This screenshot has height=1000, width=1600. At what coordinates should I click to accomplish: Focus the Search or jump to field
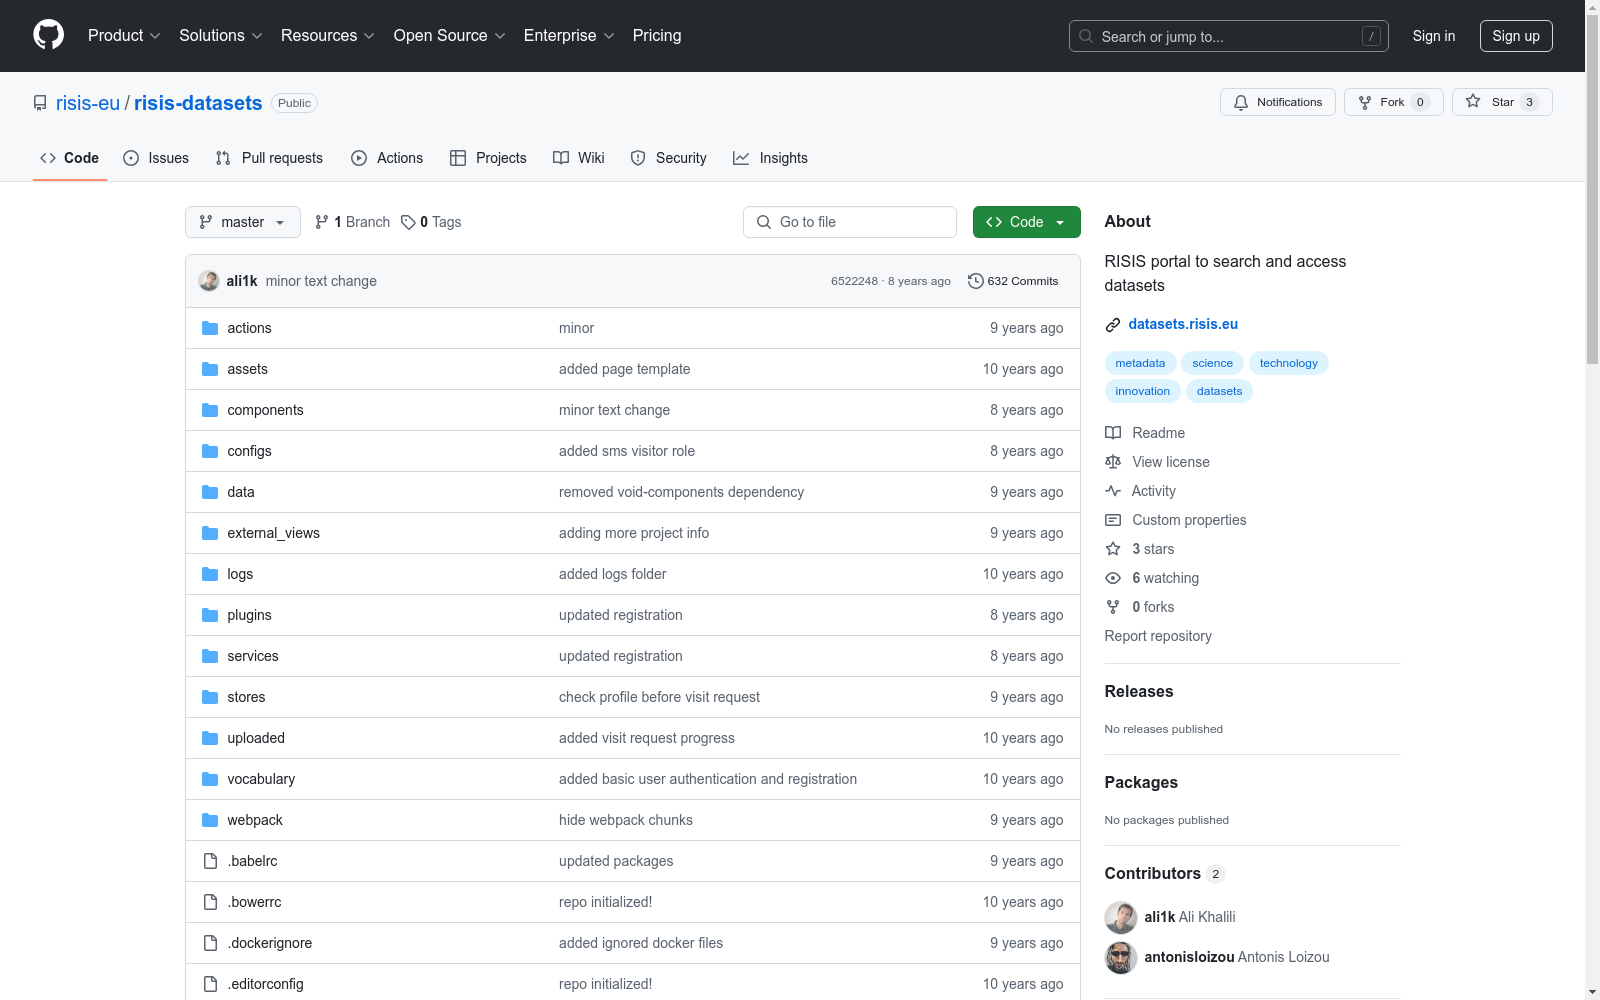click(x=1229, y=36)
